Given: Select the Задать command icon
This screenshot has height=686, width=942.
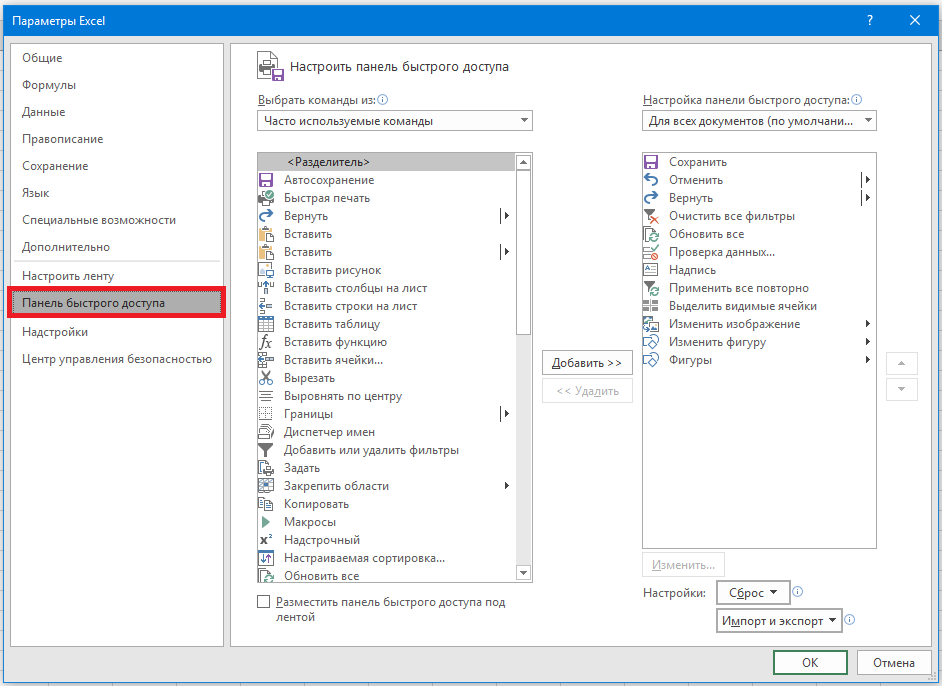Looking at the screenshot, I should click(x=266, y=469).
